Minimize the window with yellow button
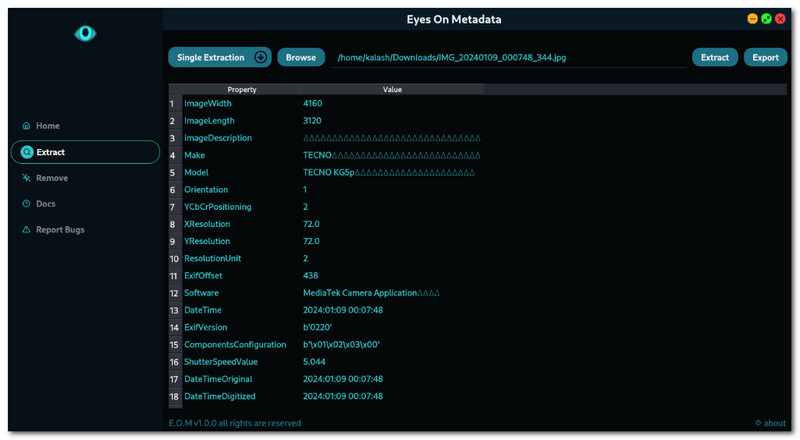Screen dimensions: 800x440 (x=752, y=19)
